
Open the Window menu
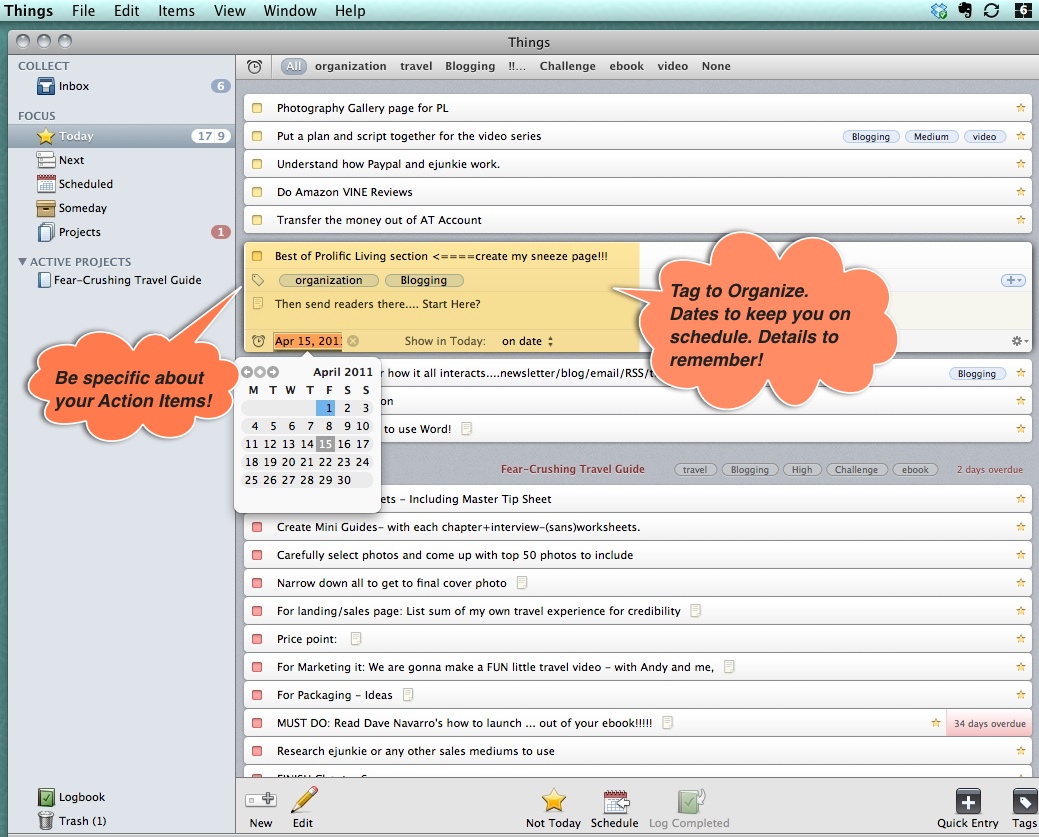290,11
